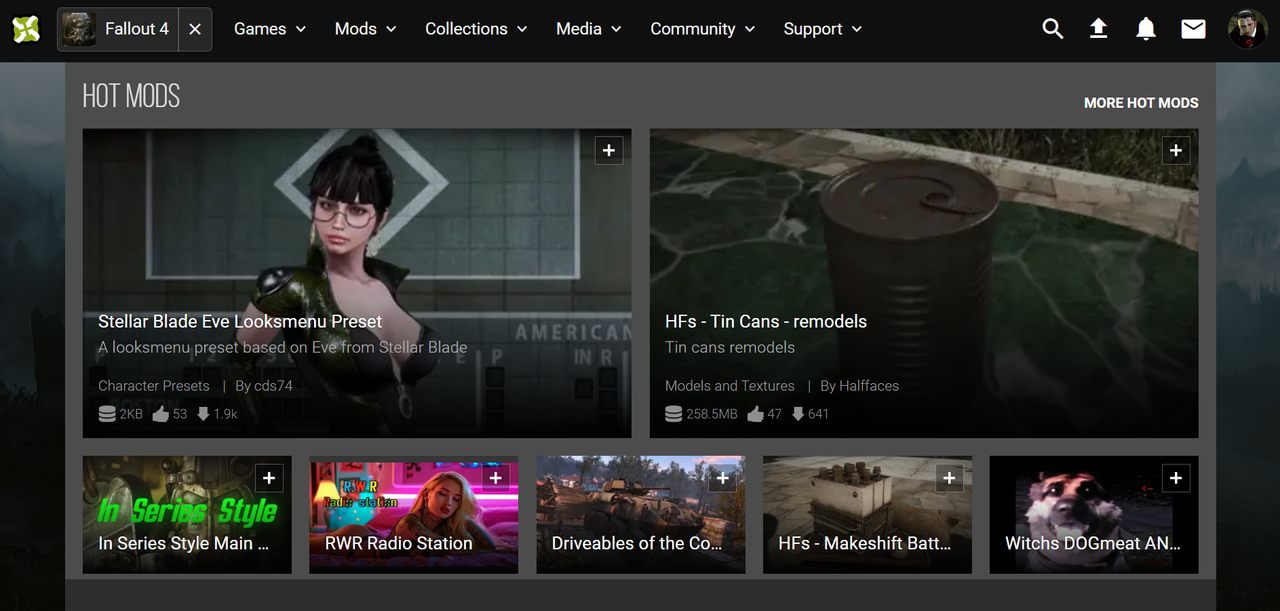Click downloads arrow icon showing 1.9k
This screenshot has width=1280, height=611.
tap(203, 414)
